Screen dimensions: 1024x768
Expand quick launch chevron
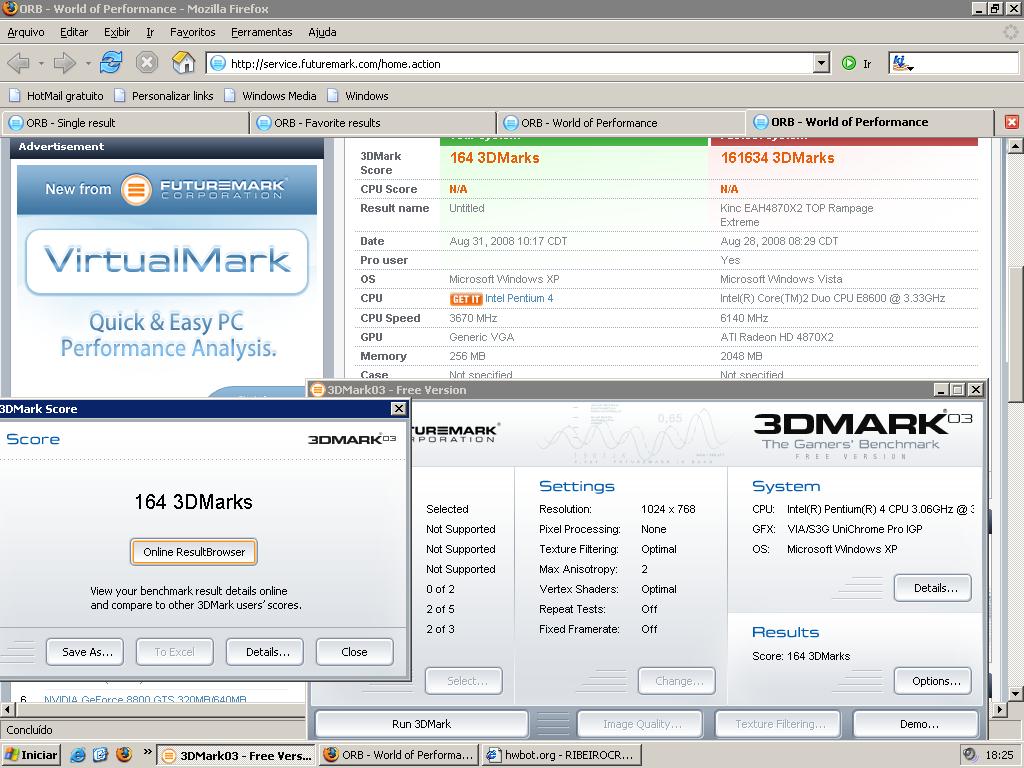coord(147,752)
